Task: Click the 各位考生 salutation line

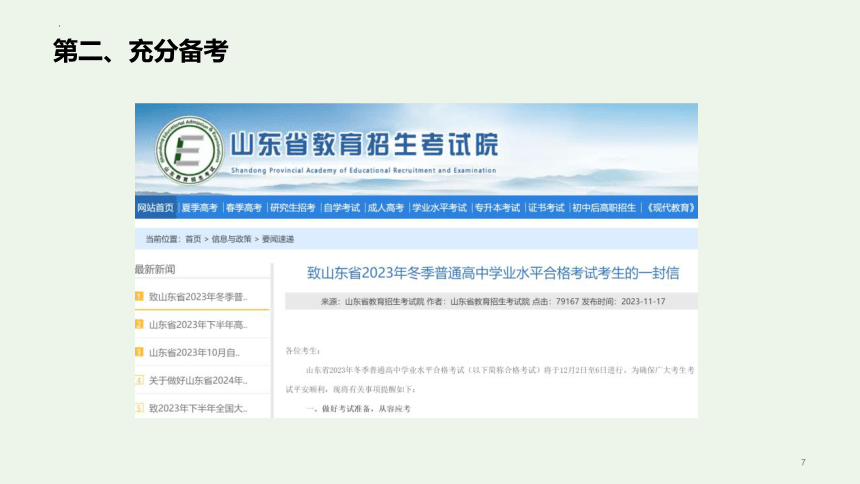Action: click(303, 351)
